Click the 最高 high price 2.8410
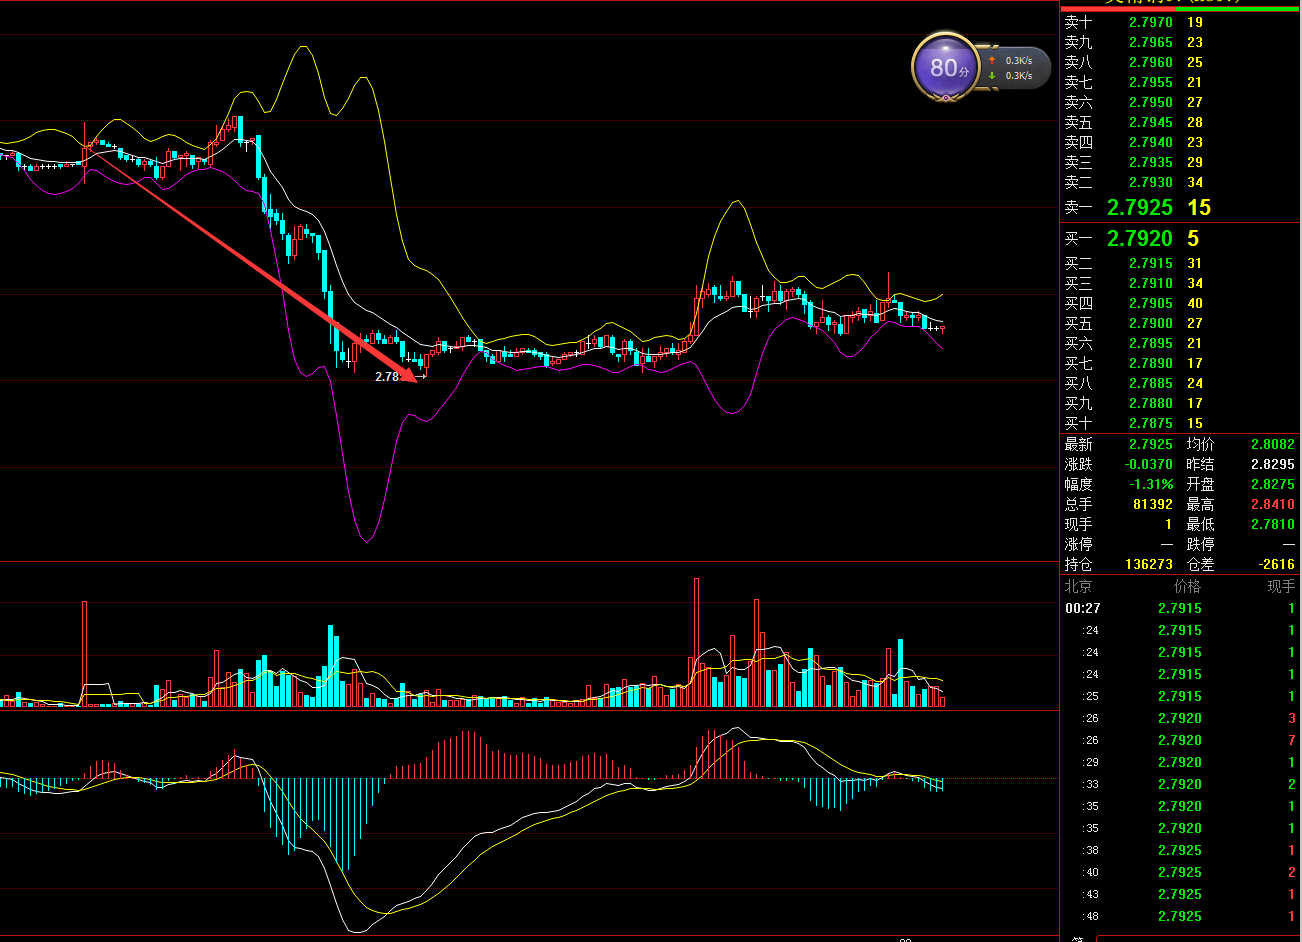The width and height of the screenshot is (1302, 942). coord(1272,504)
